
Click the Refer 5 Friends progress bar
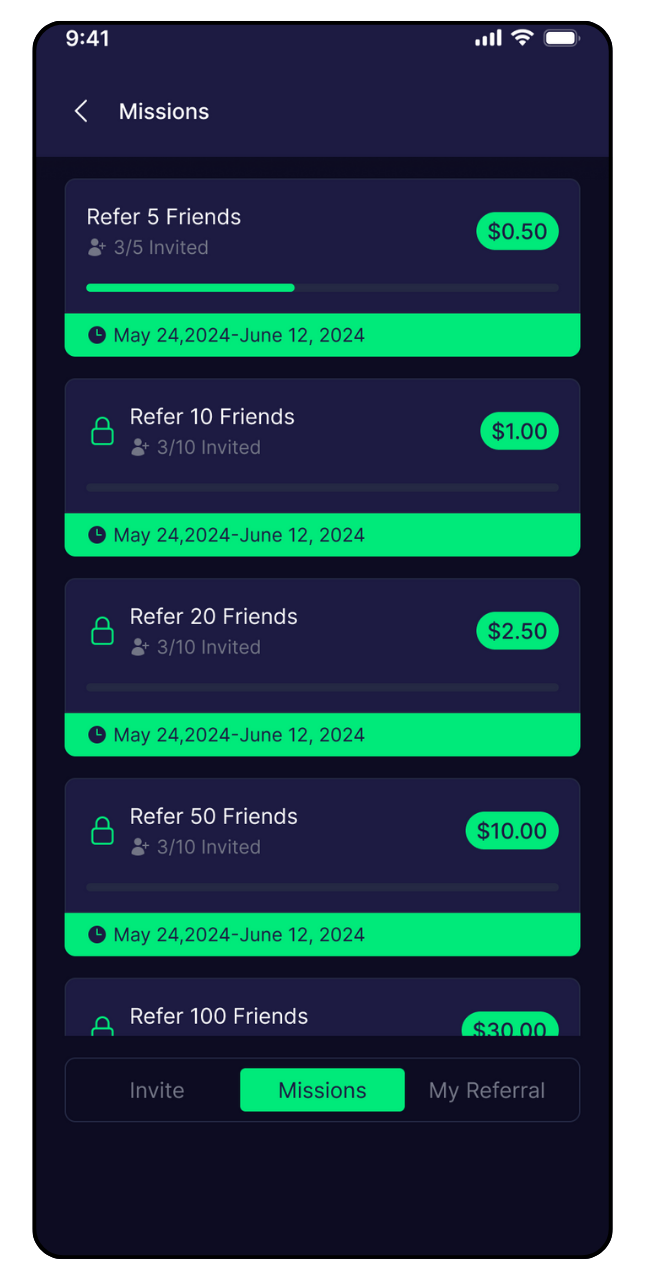pyautogui.click(x=322, y=288)
